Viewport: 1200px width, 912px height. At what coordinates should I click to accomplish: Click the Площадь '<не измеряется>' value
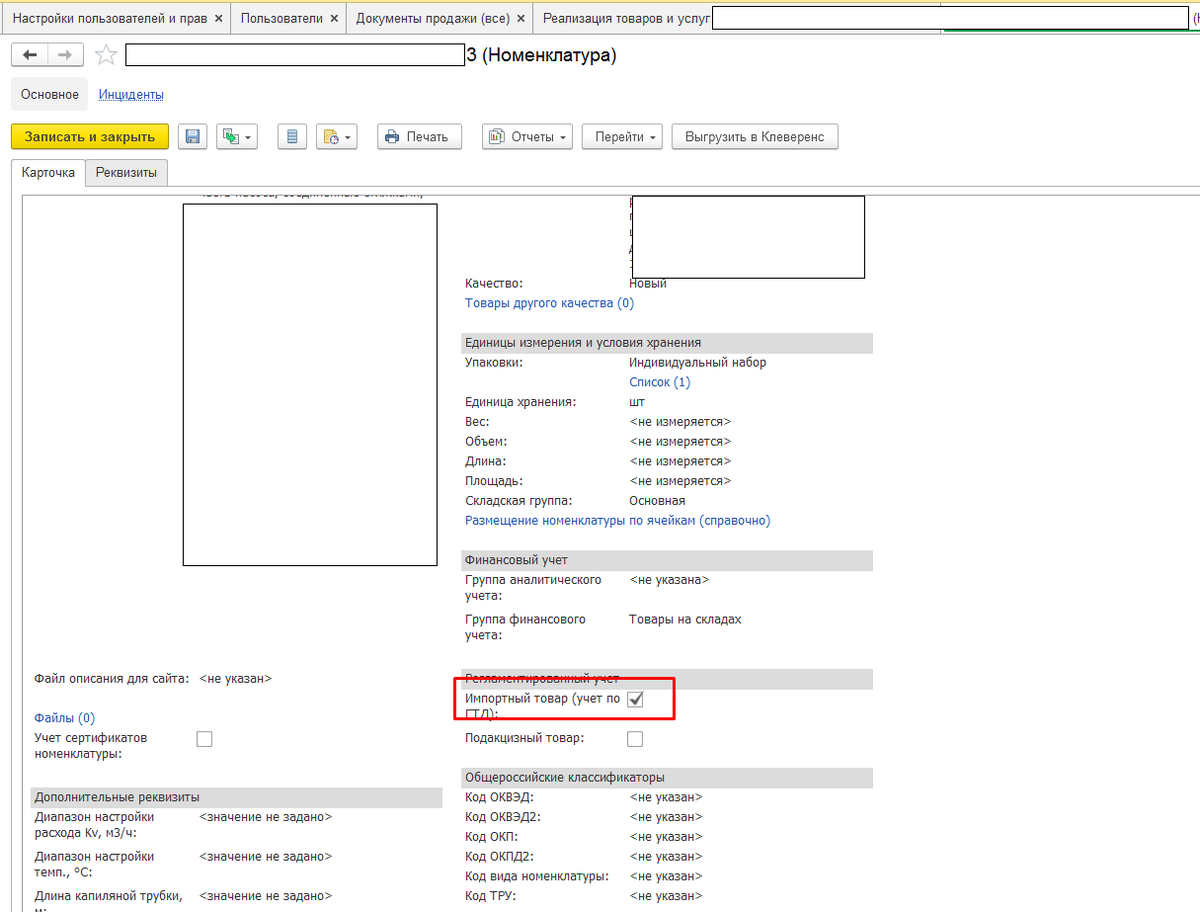pos(680,482)
